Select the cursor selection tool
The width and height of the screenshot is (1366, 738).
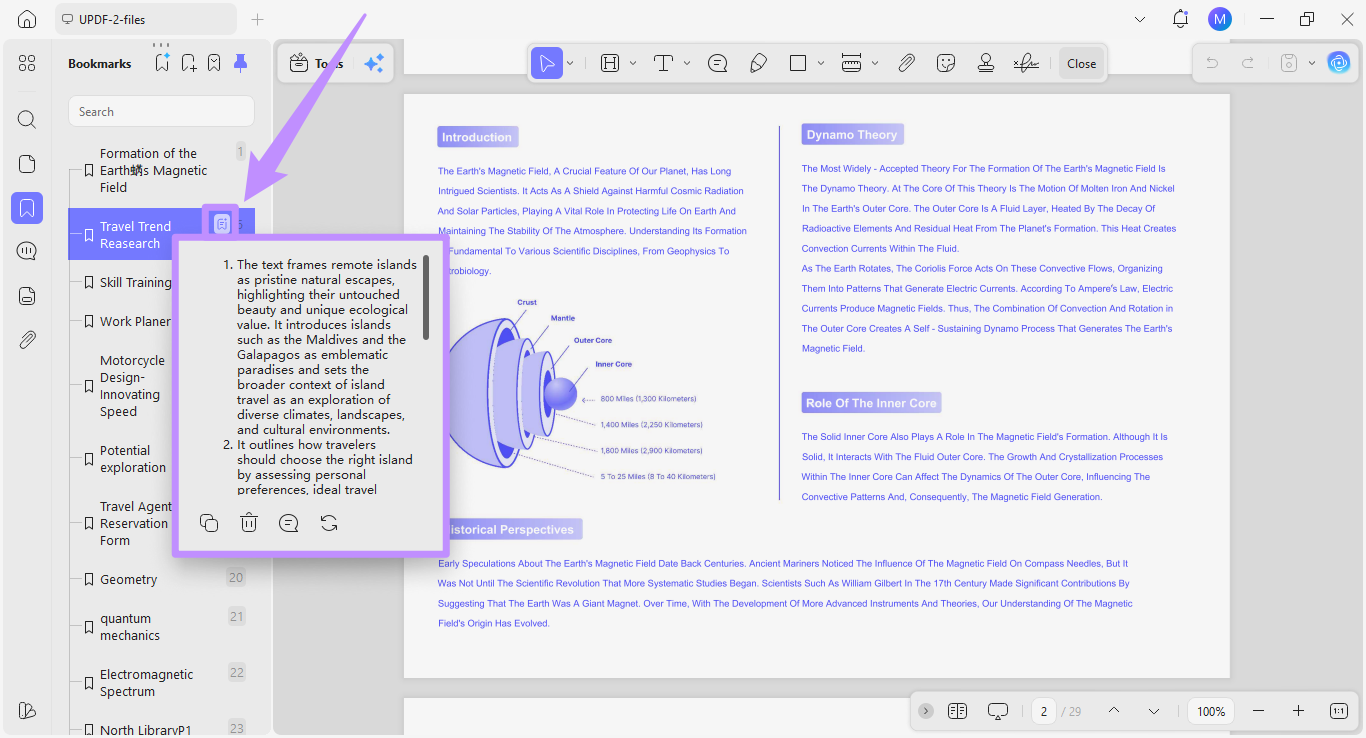(x=546, y=63)
